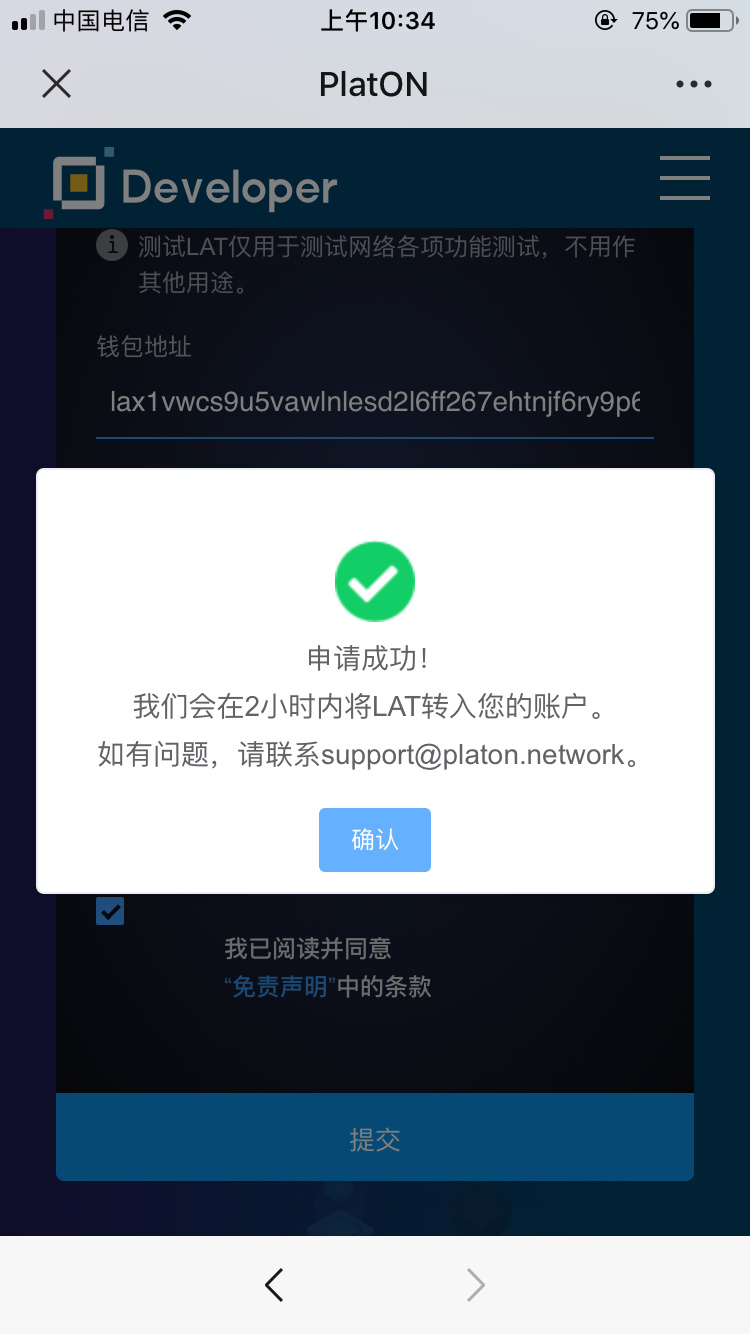Tap the battery indicator in status bar

pyautogui.click(x=711, y=20)
